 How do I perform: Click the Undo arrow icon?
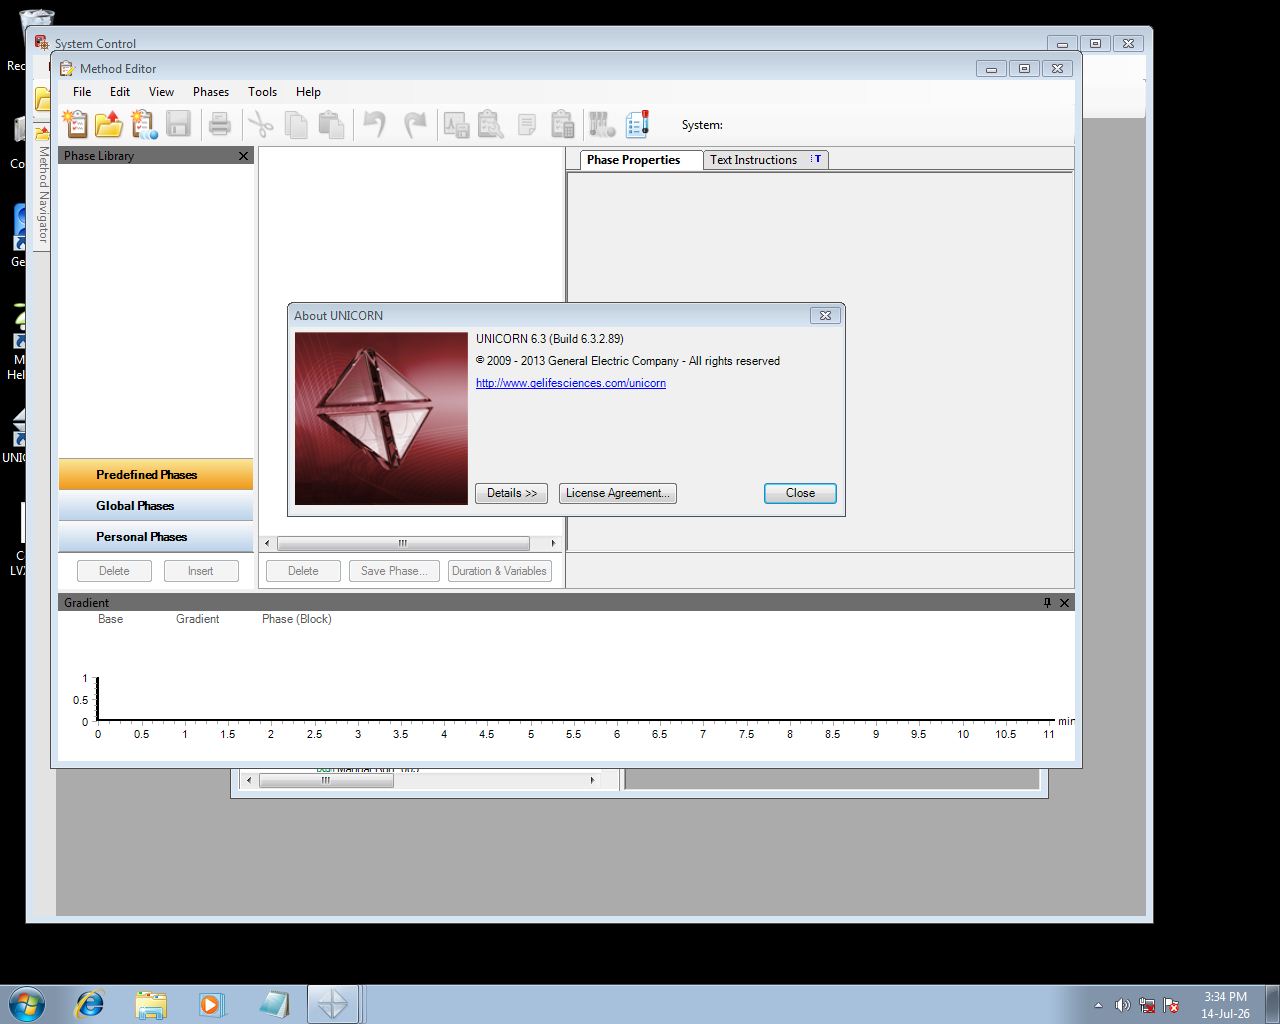point(374,124)
